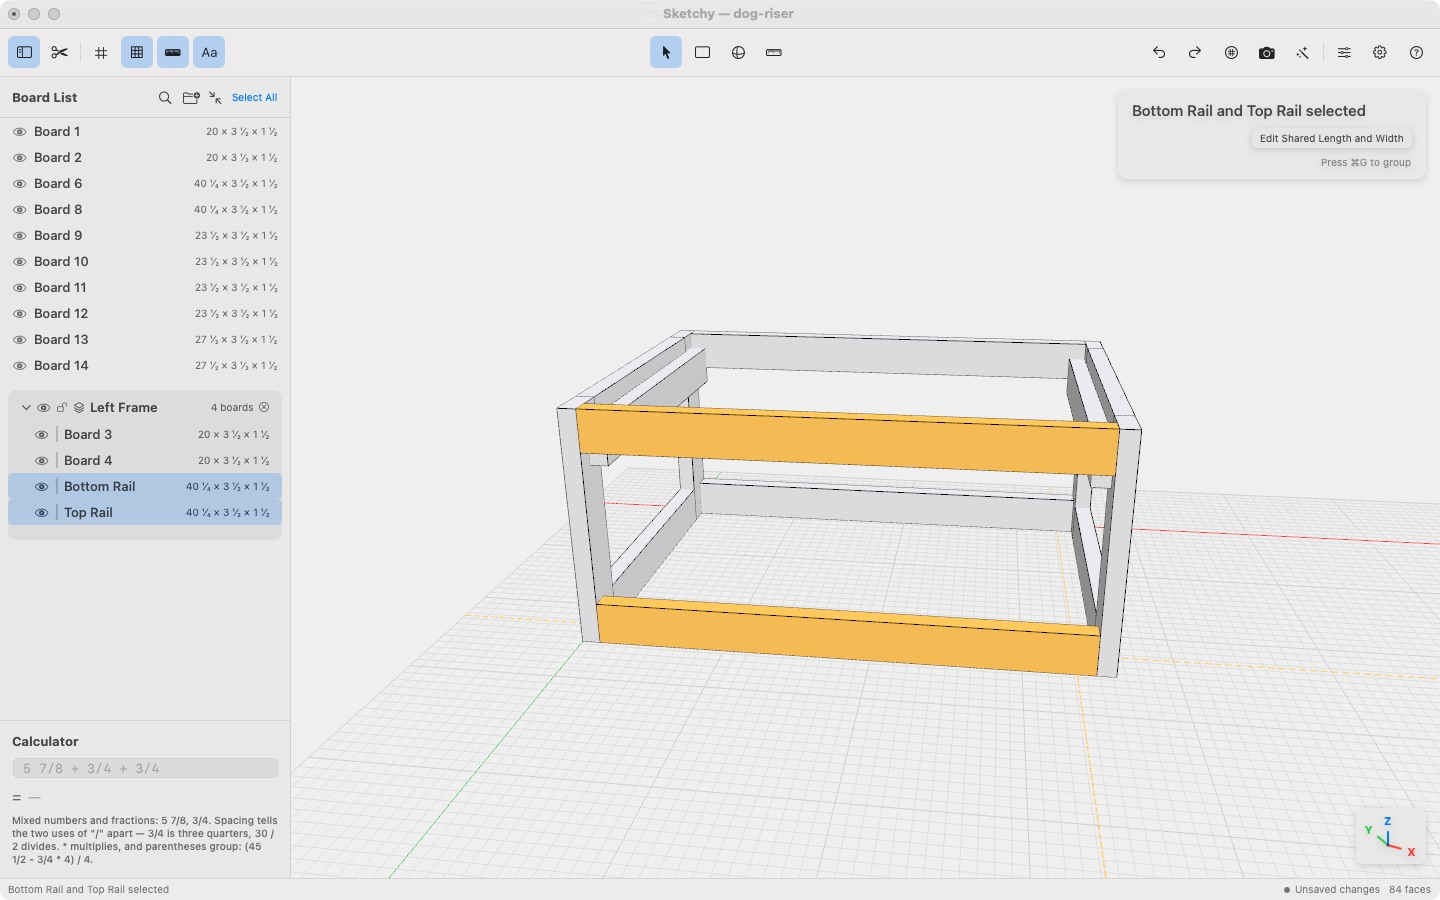Toggle visibility of the Left Frame group

[43, 407]
